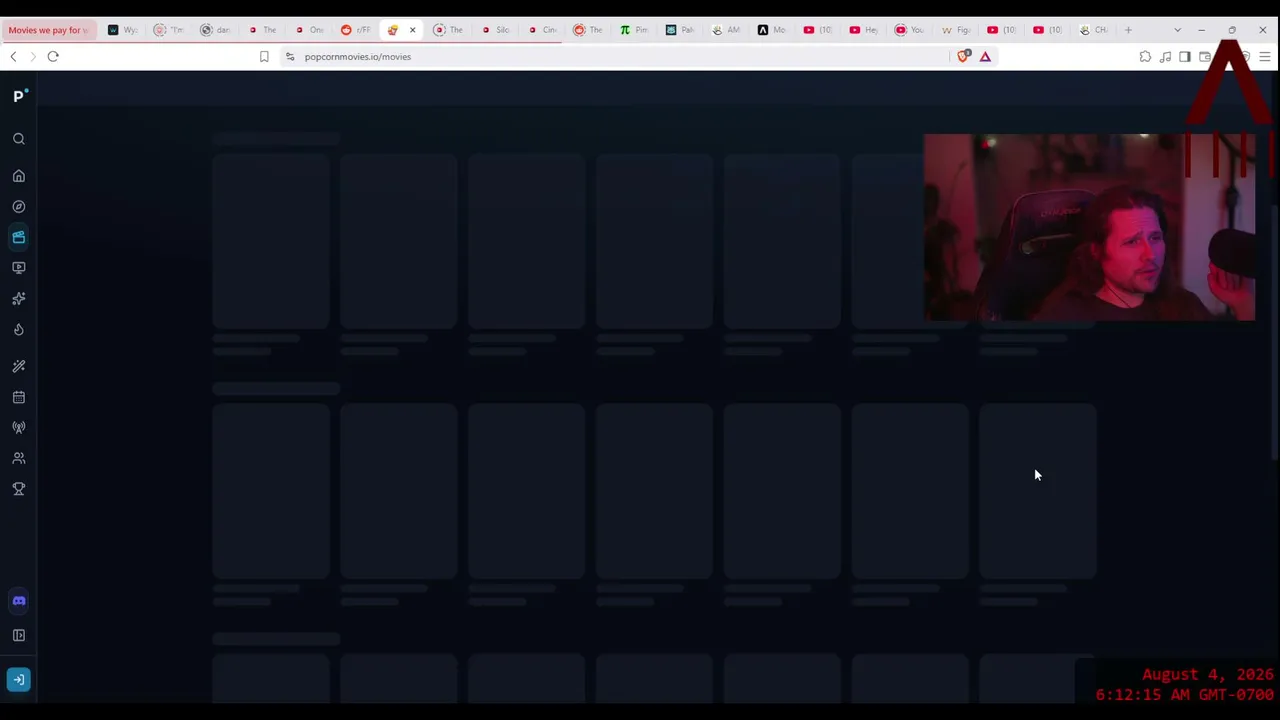
Task: Open the Brave Shields lion icon
Action: (963, 56)
